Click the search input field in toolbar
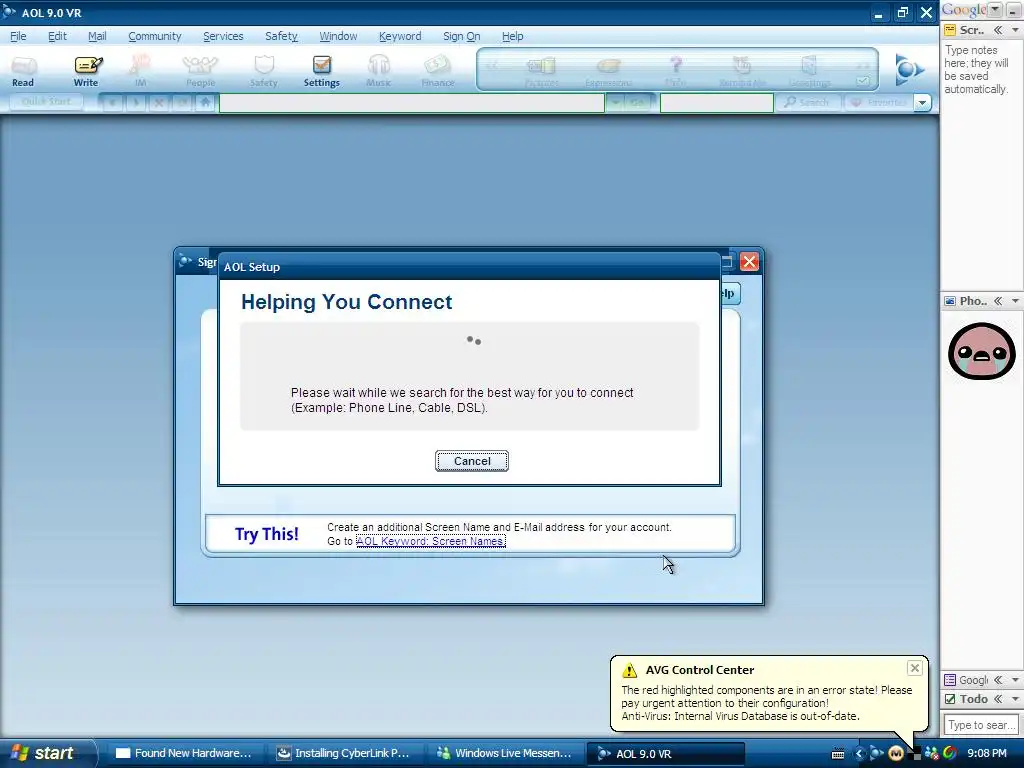Viewport: 1024px width, 768px height. (717, 103)
